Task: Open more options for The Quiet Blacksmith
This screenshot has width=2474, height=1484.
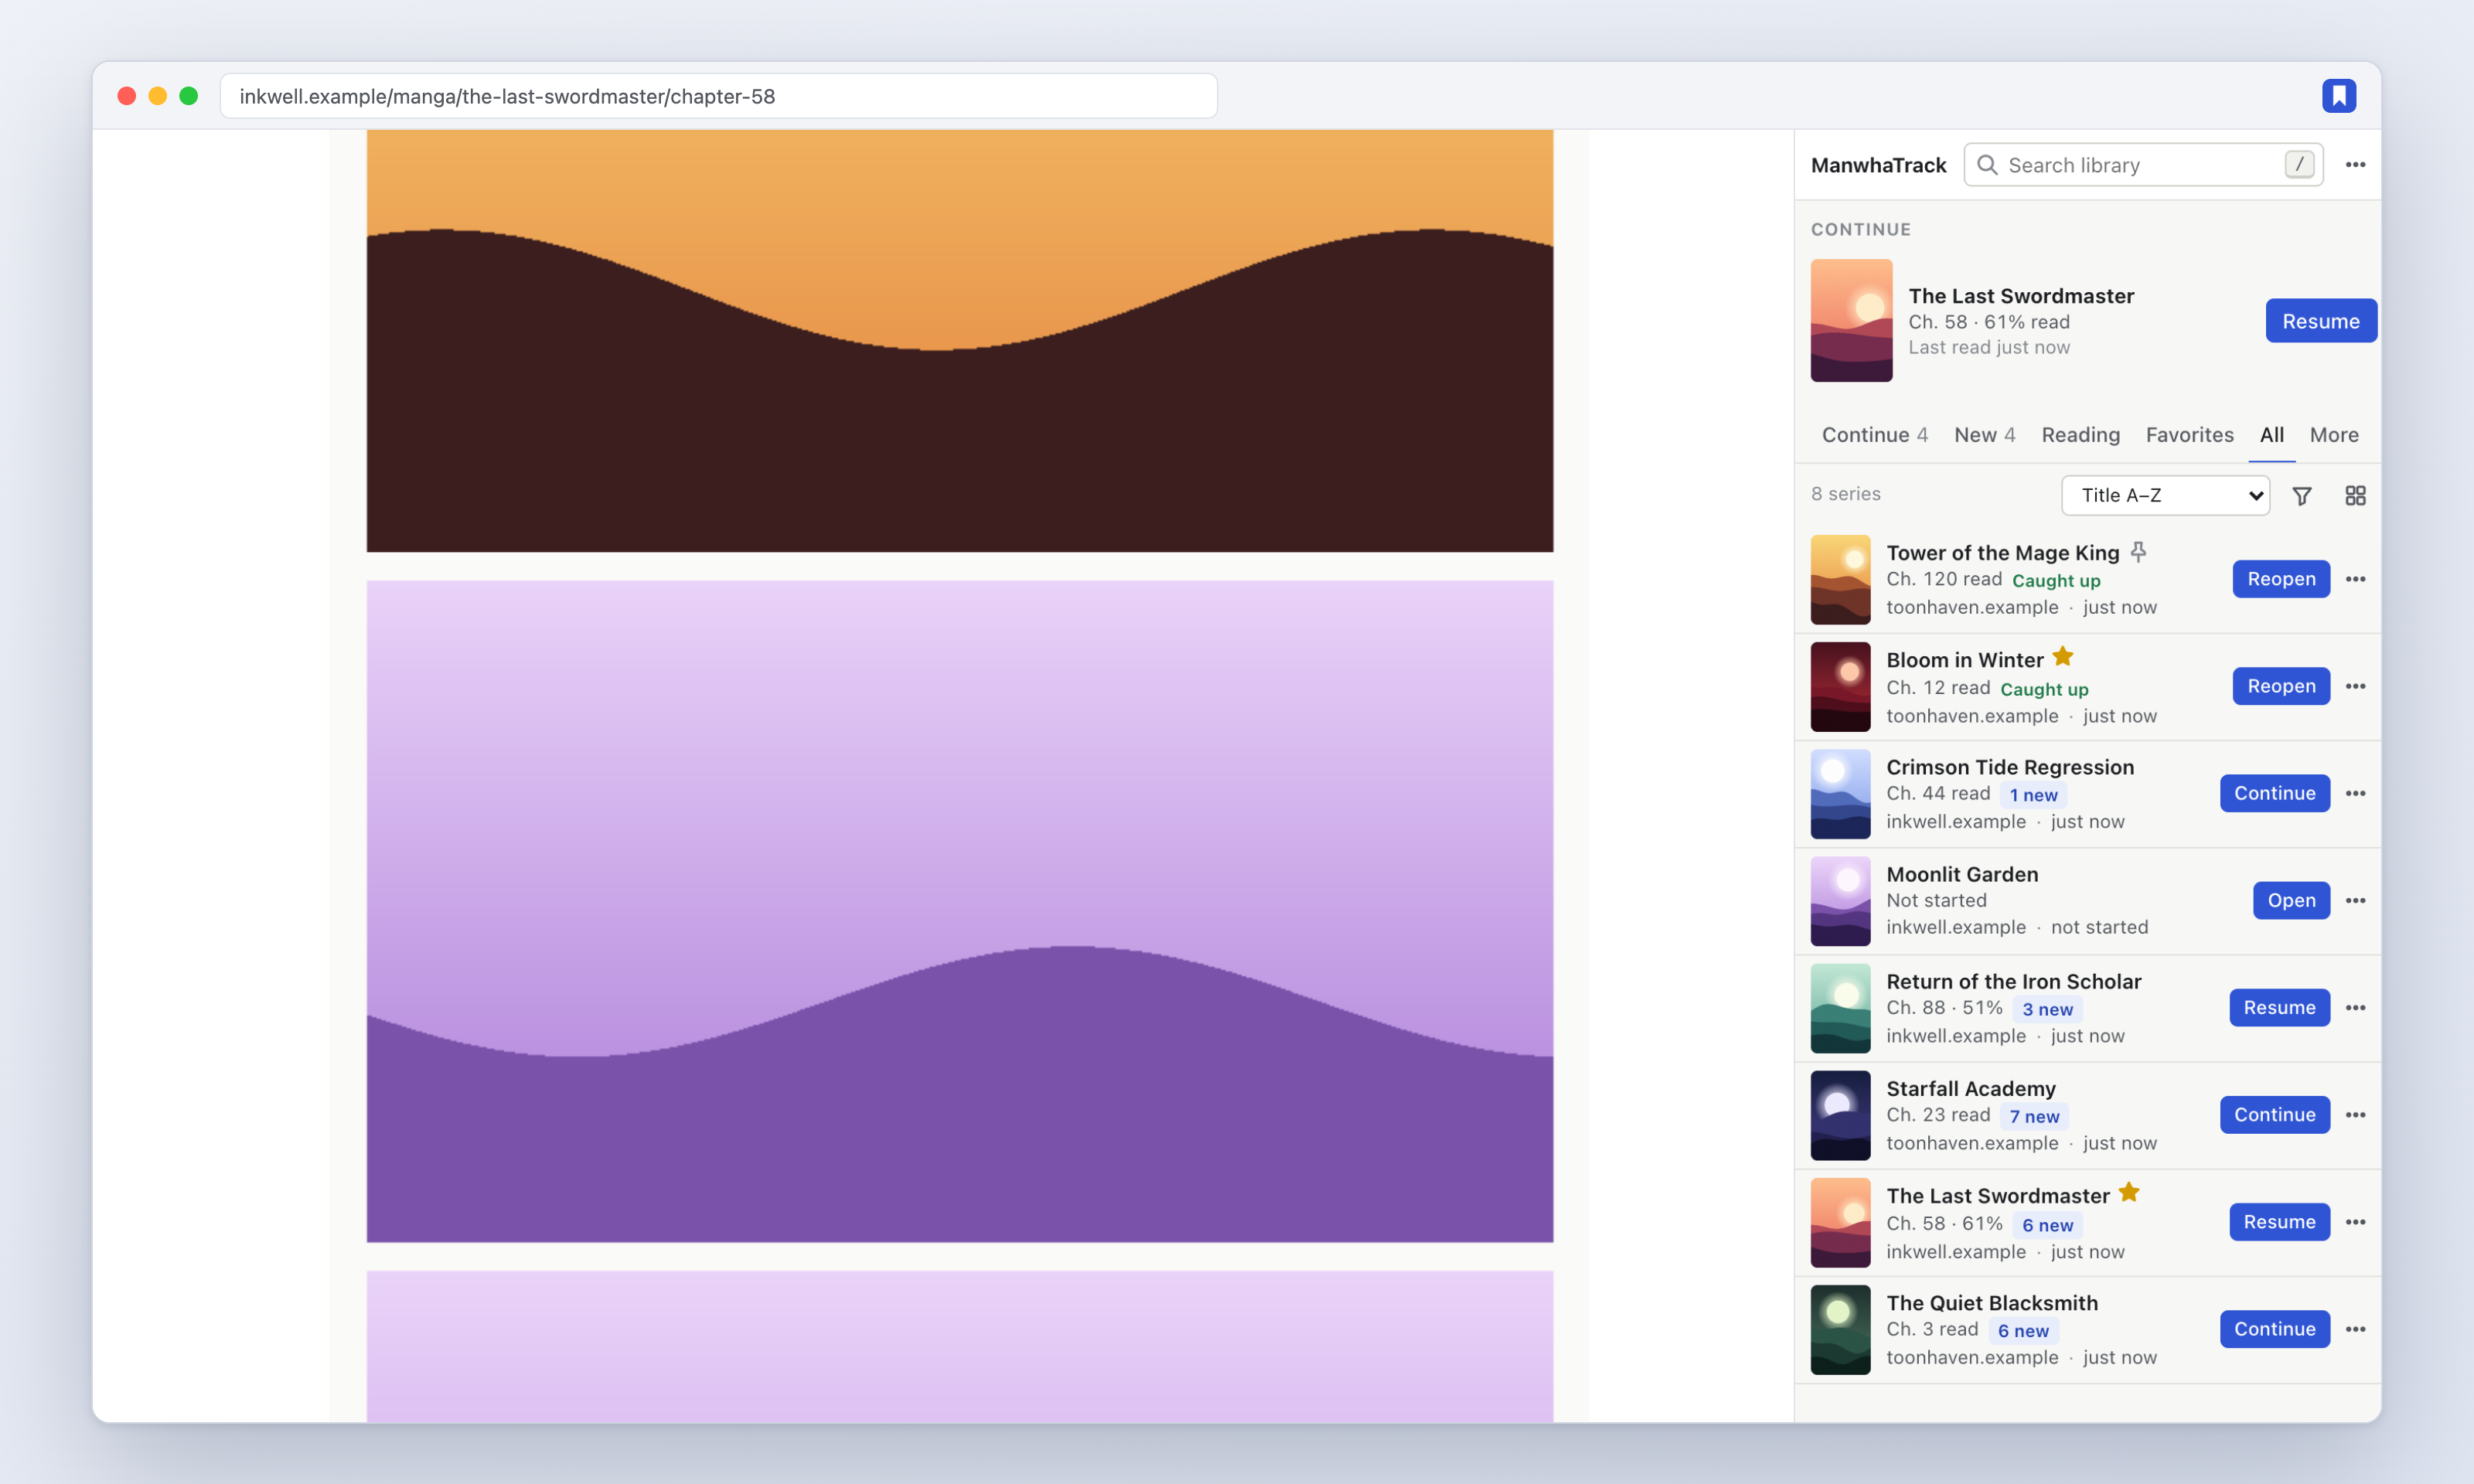Action: pos(2355,1328)
